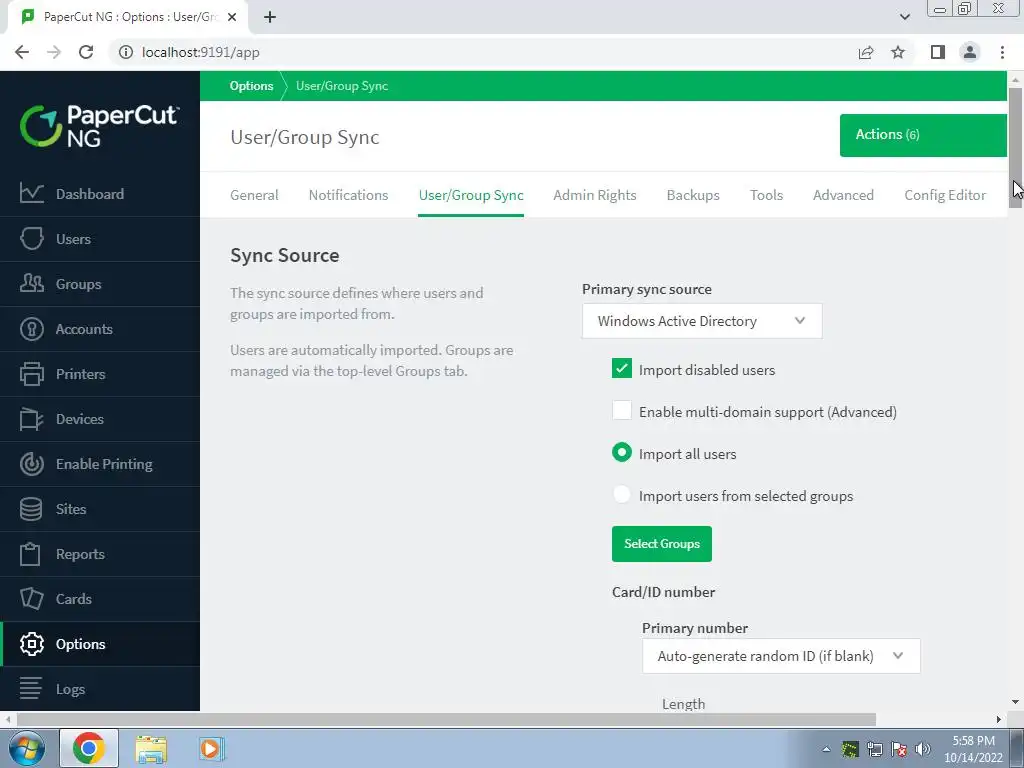Open Actions (6) menu
Image resolution: width=1024 pixels, height=768 pixels.
[x=923, y=135]
